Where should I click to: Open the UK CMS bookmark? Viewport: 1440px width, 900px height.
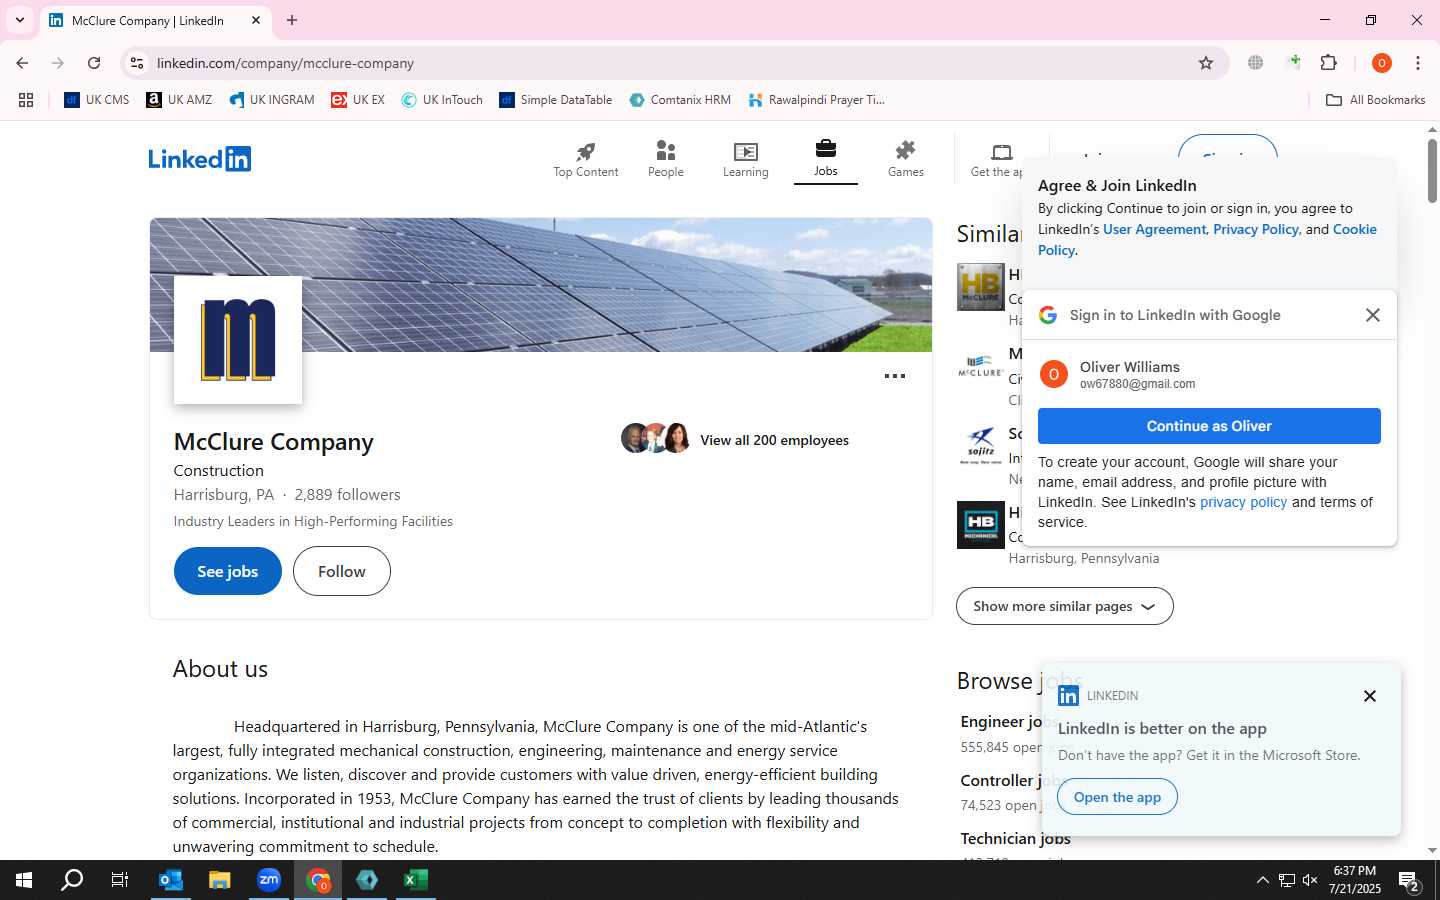[x=97, y=100]
